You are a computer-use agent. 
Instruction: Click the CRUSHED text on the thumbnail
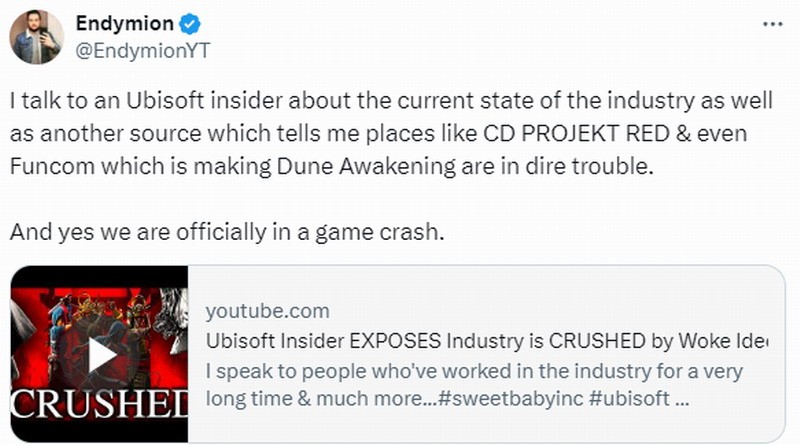point(100,411)
